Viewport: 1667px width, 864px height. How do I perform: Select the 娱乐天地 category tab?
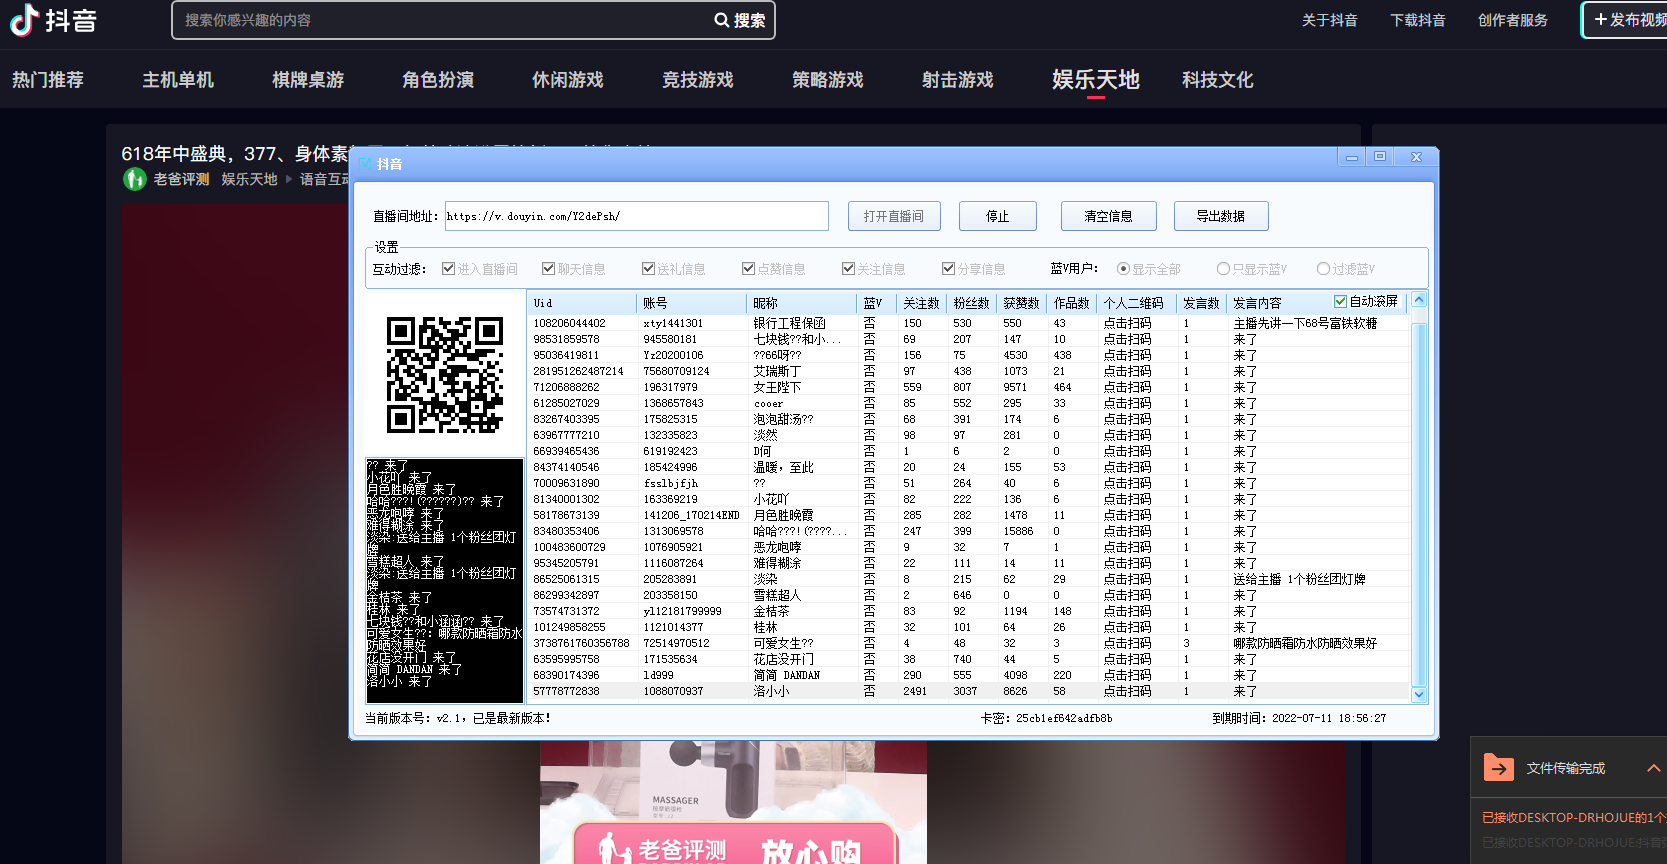(x=1096, y=80)
